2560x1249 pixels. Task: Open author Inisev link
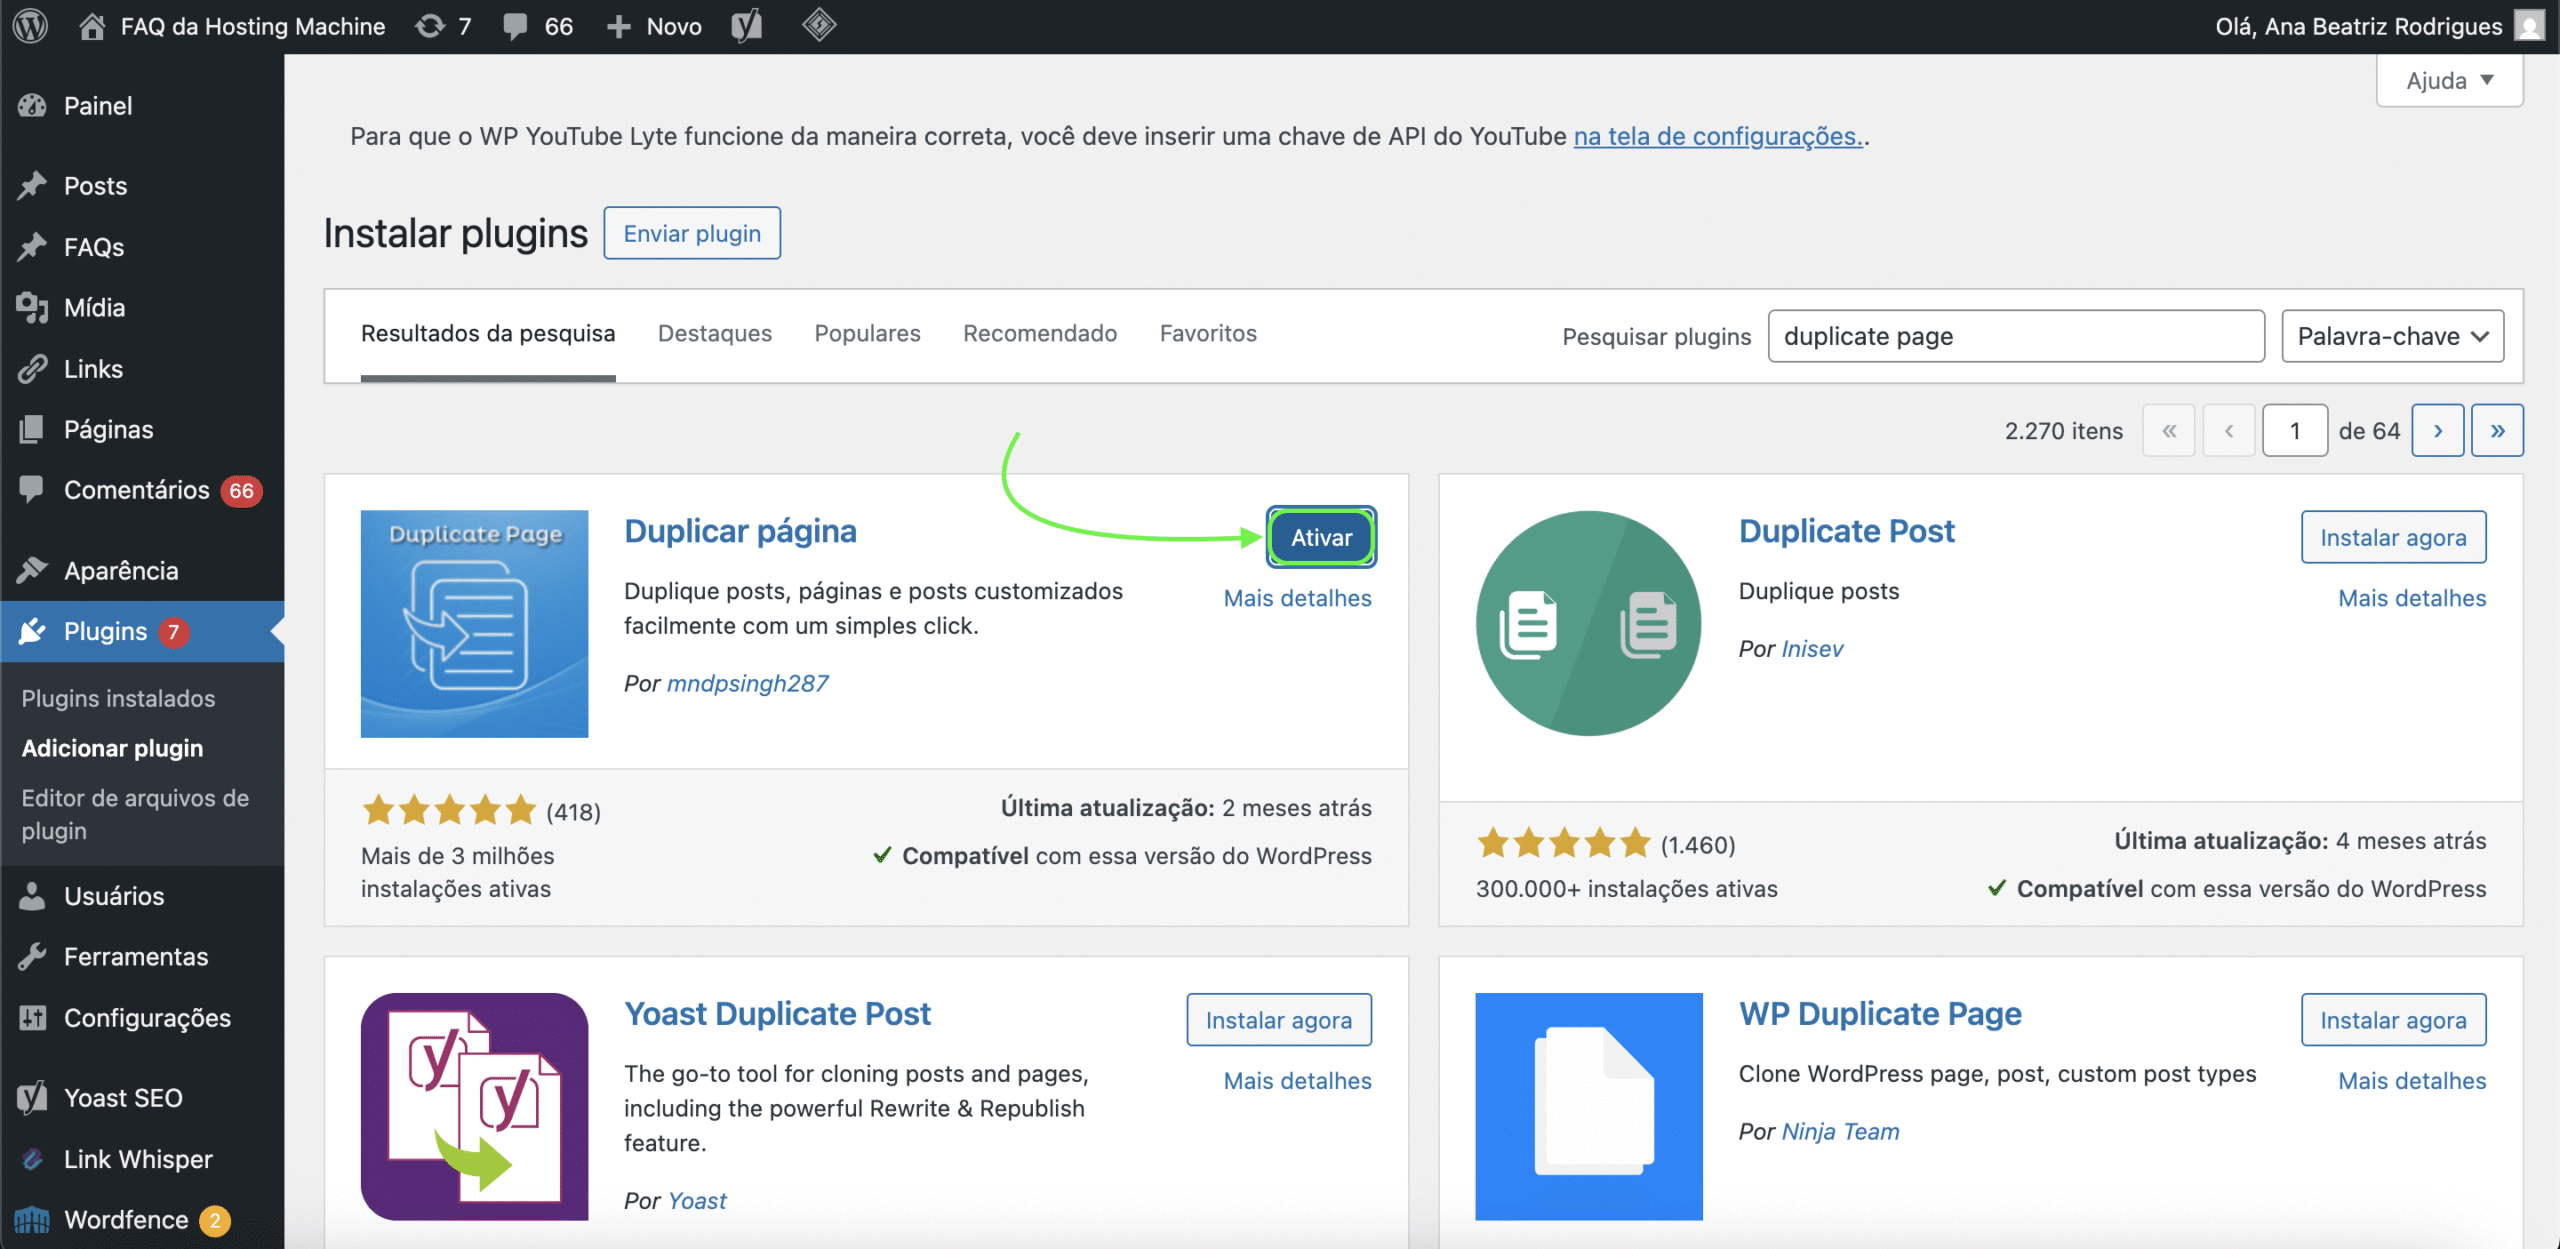[1812, 650]
